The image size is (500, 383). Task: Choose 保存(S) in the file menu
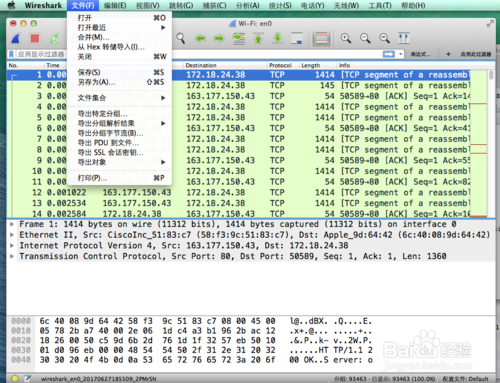pyautogui.click(x=119, y=72)
